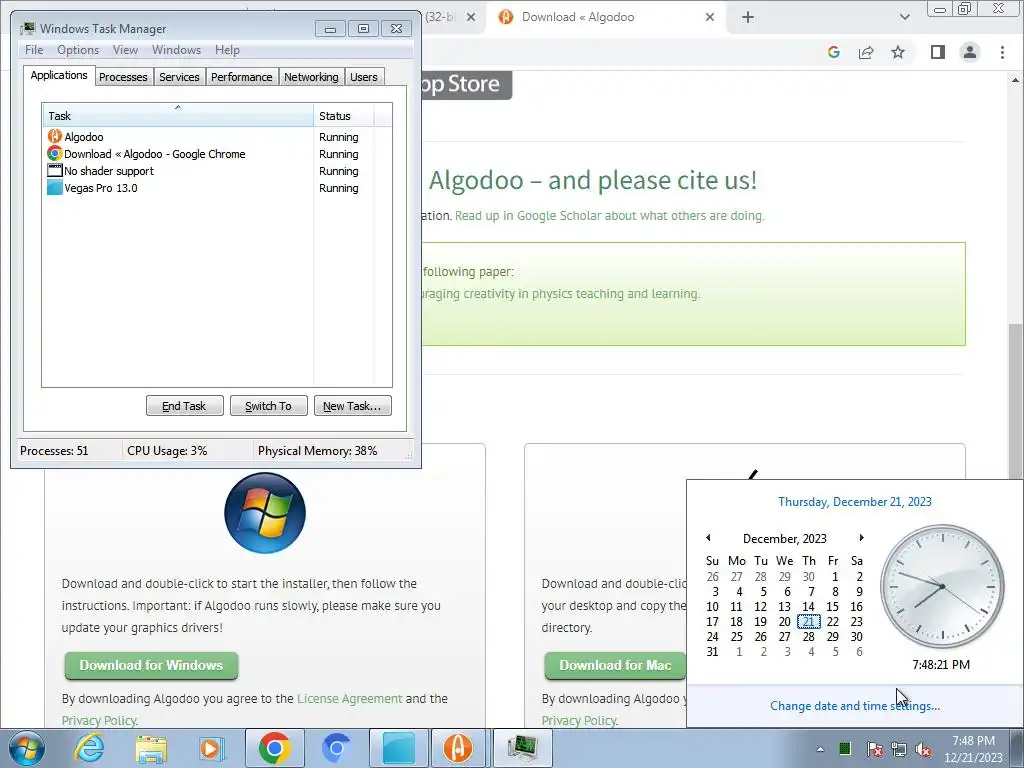Switch to Vegas Pro taskbar icon
This screenshot has width=1024, height=768.
398,748
